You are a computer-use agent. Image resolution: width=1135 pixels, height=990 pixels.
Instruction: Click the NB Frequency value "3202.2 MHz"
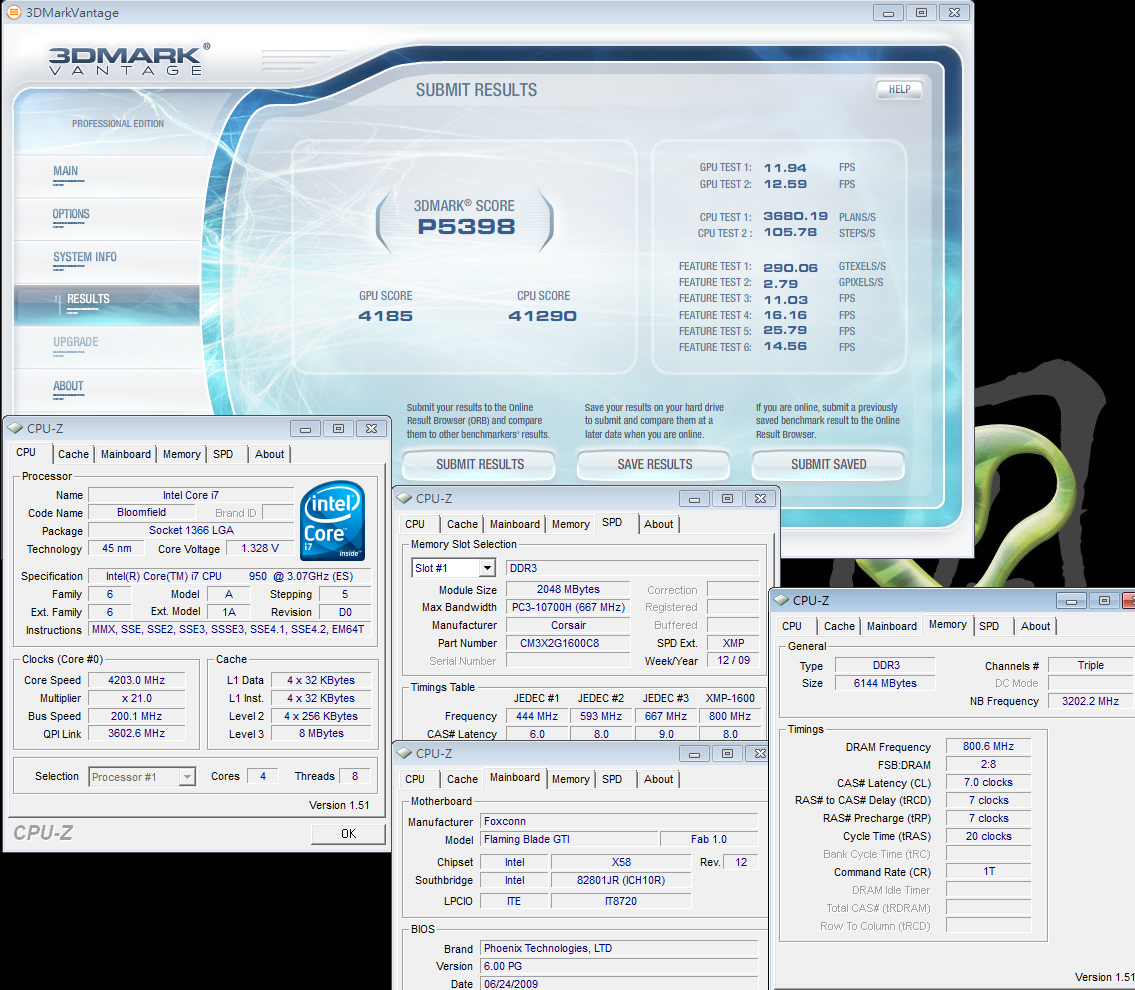(x=1090, y=701)
